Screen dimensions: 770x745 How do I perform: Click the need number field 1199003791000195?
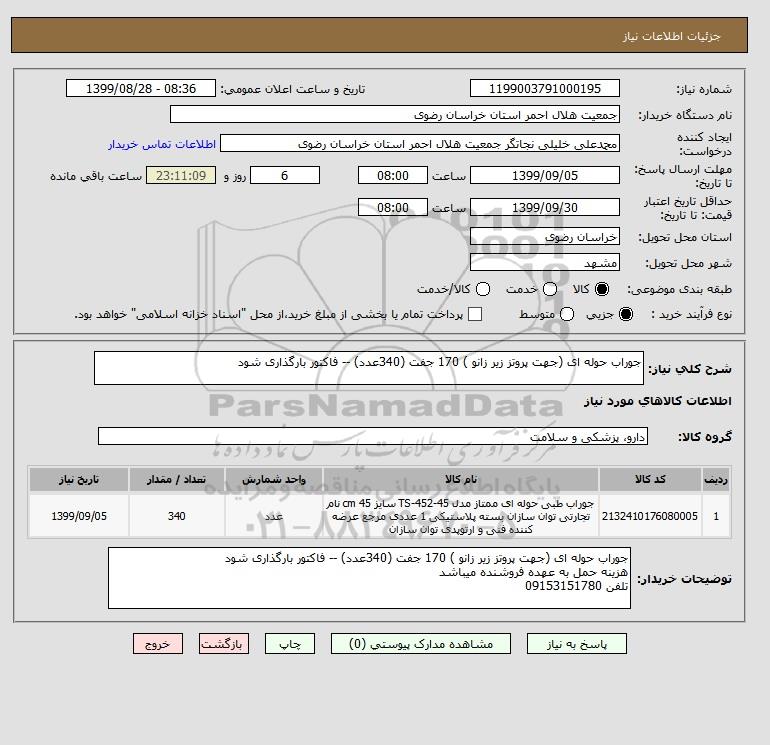pos(545,88)
